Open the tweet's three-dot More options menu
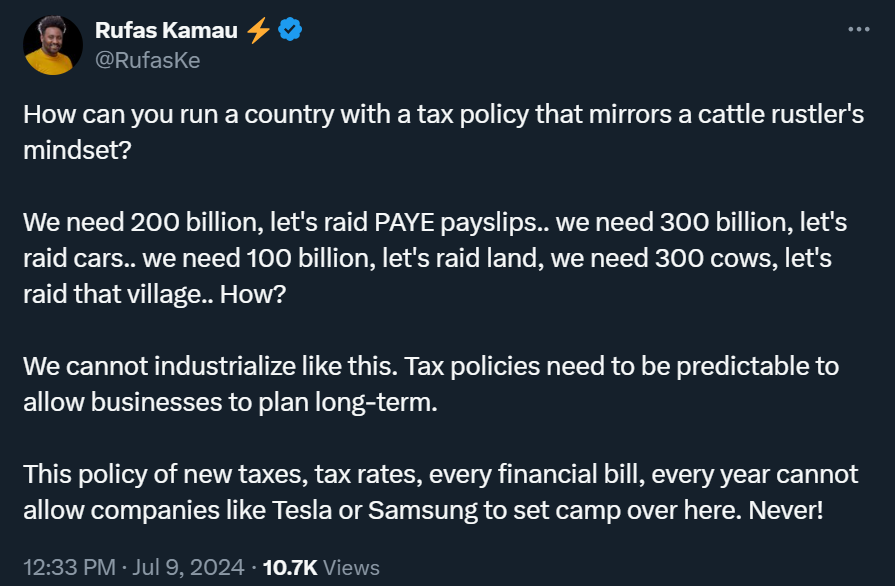This screenshot has height=586, width=895. (858, 30)
